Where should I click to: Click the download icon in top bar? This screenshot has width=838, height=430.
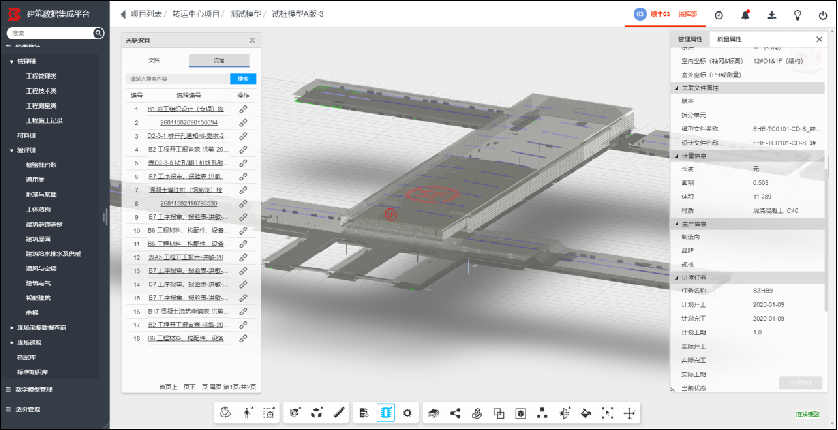[x=771, y=15]
